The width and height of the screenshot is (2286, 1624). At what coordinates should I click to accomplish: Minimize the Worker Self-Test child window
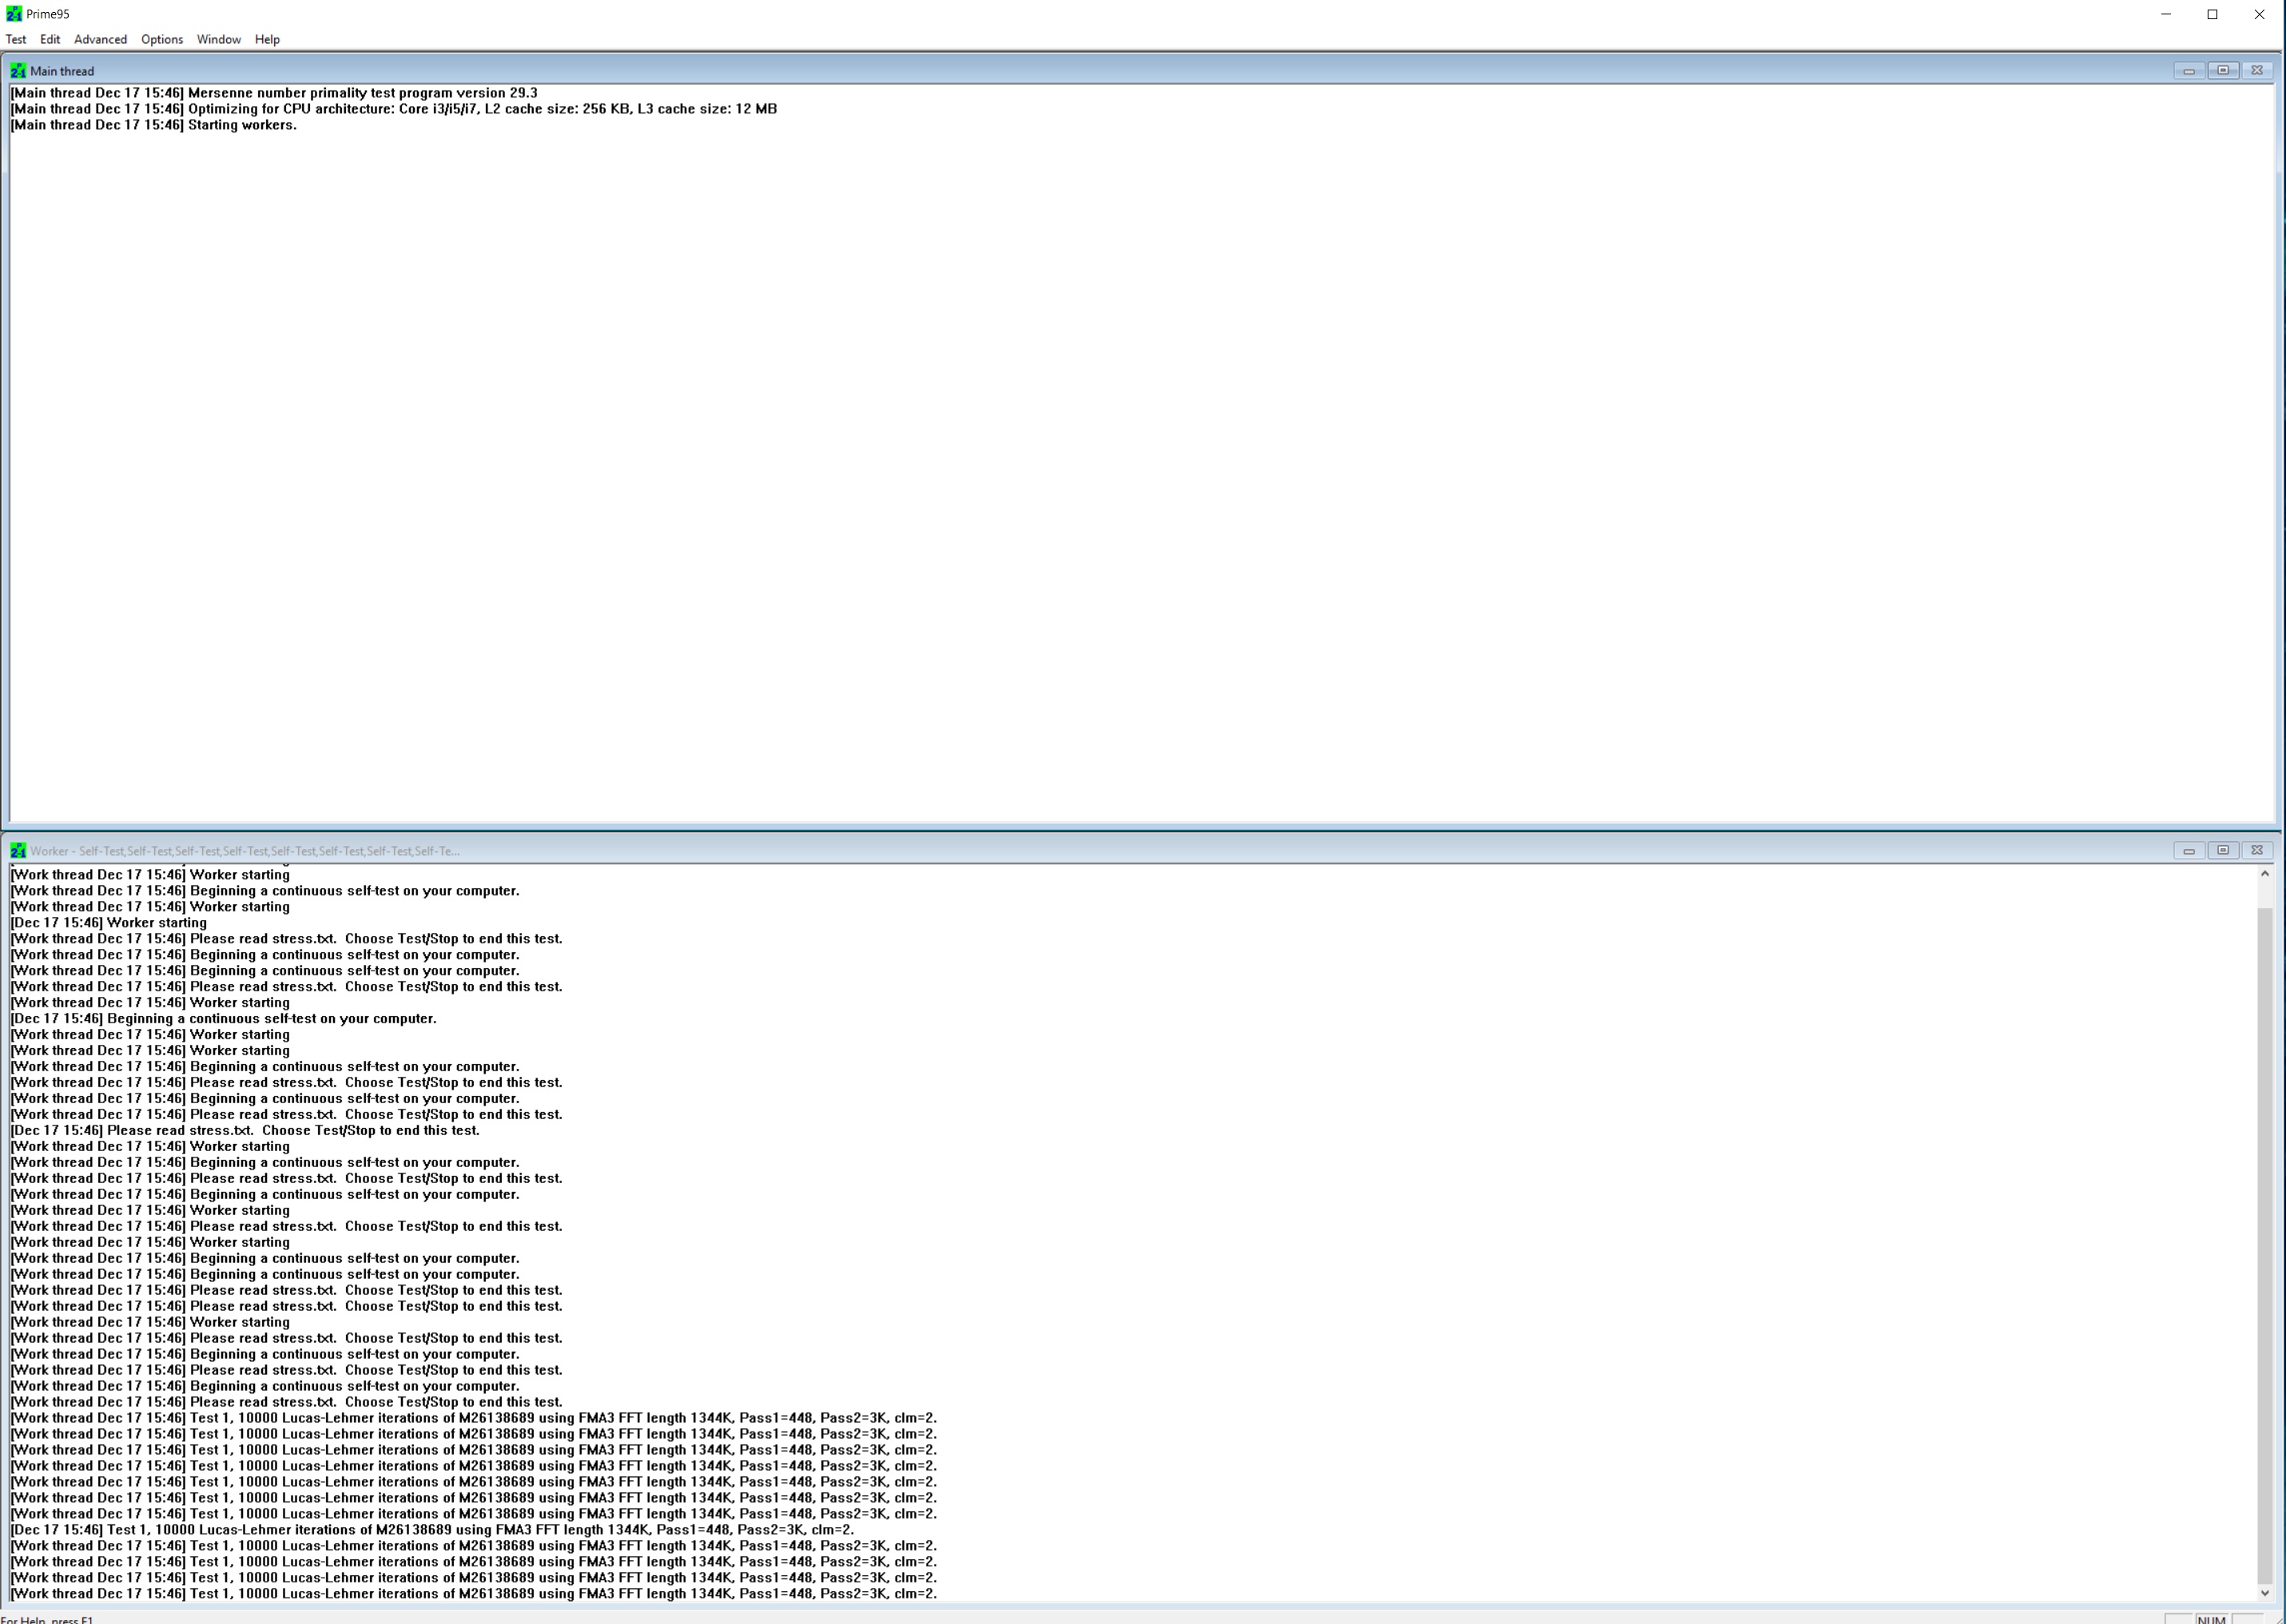[x=2189, y=850]
